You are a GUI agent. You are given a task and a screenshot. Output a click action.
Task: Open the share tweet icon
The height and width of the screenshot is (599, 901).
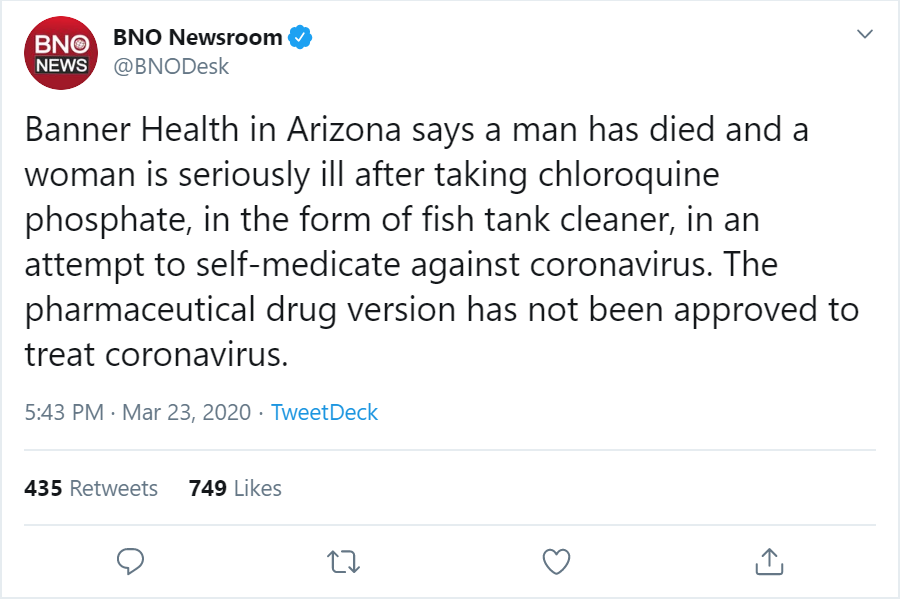(x=769, y=561)
